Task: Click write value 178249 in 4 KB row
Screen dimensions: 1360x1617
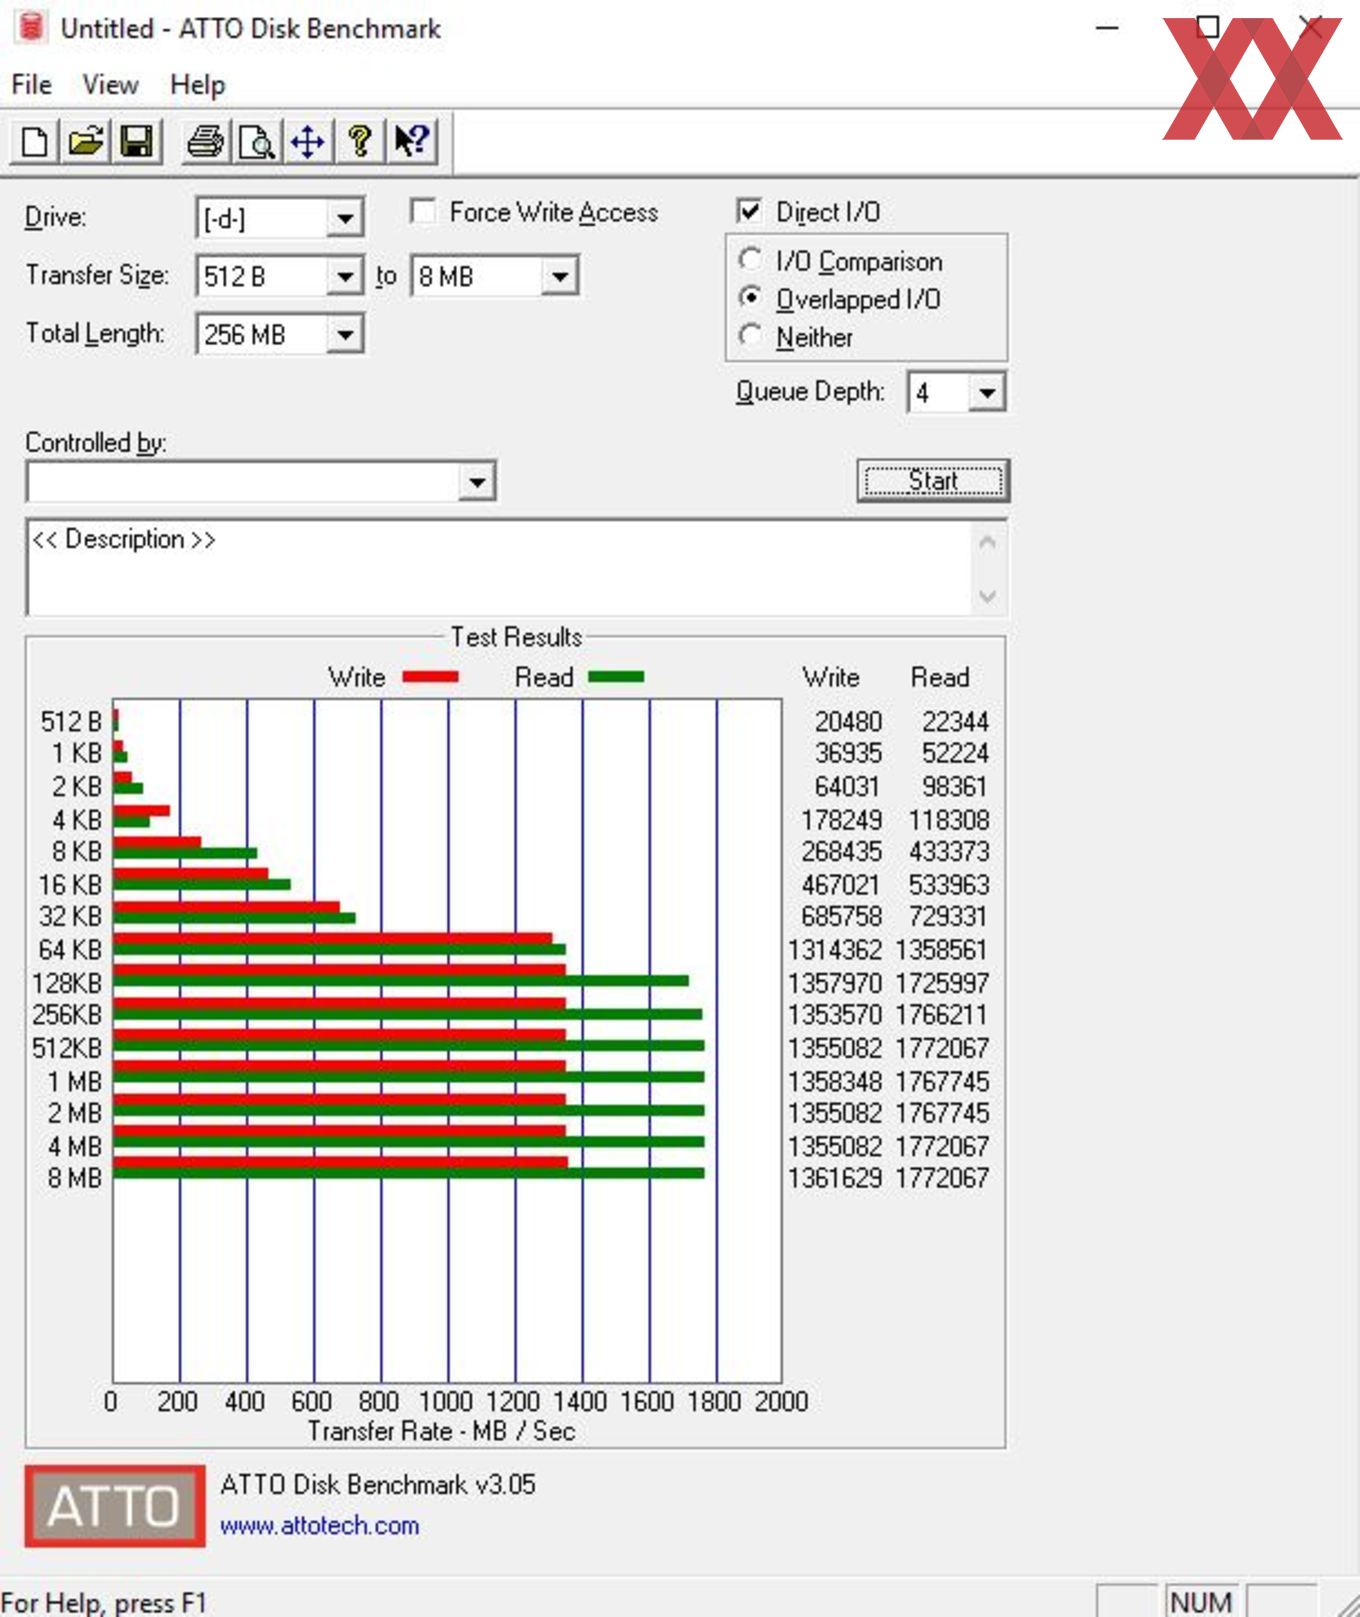Action: [841, 820]
